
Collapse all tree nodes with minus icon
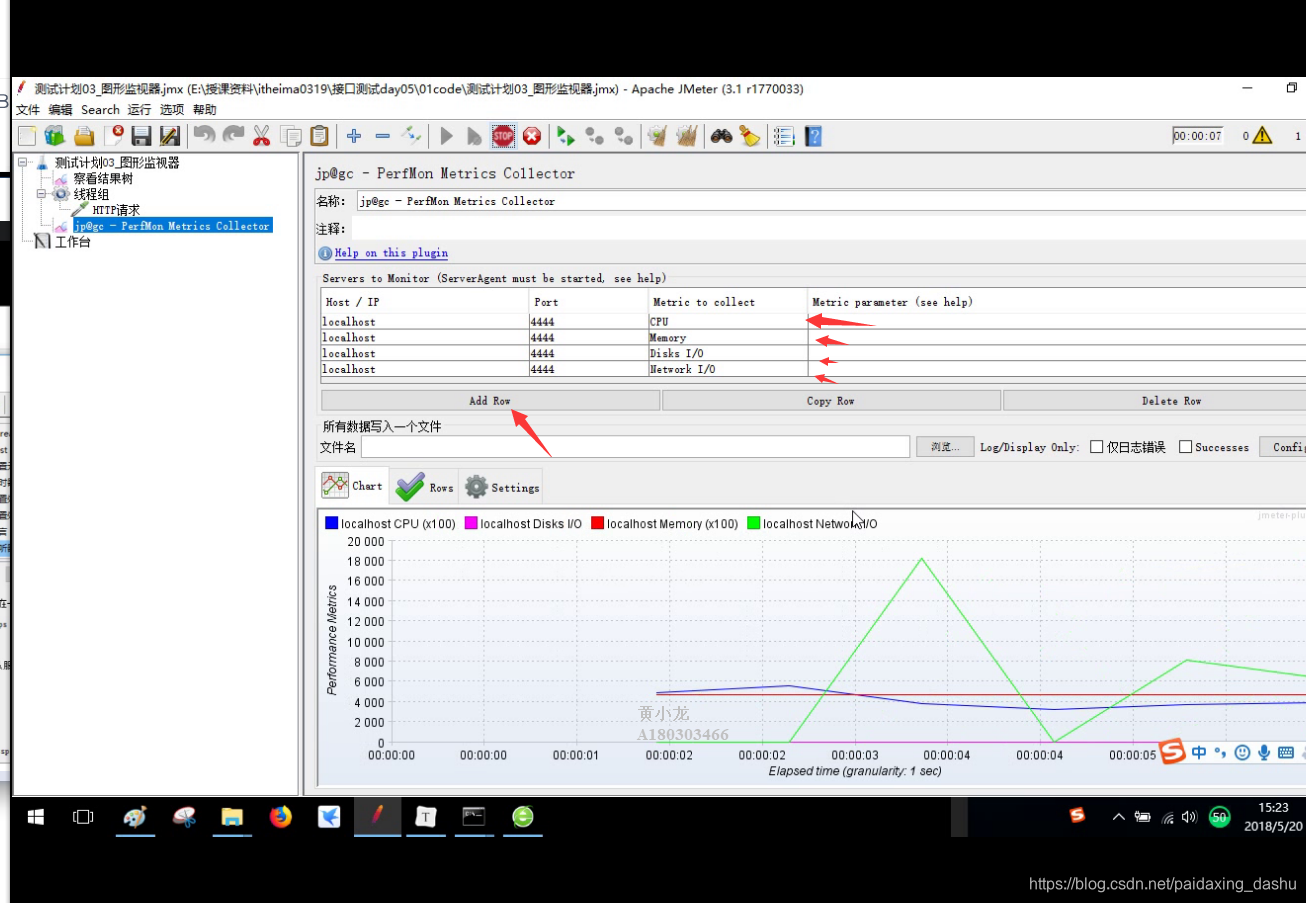(382, 136)
